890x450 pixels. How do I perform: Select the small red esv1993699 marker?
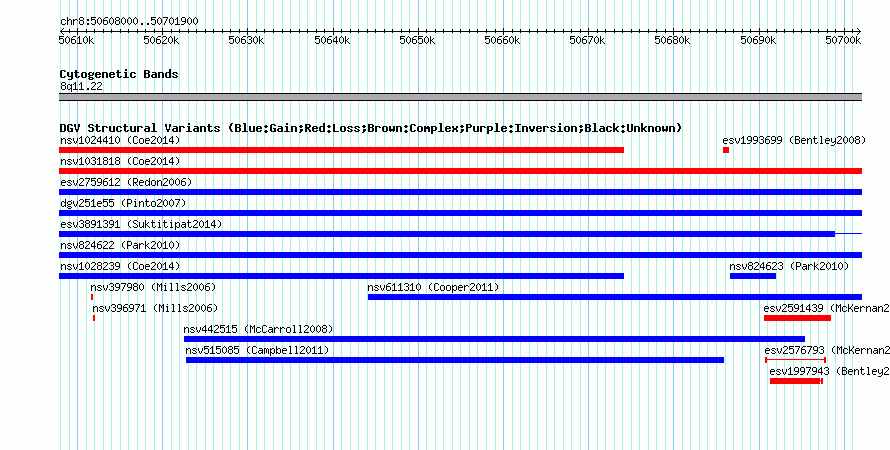pos(726,150)
